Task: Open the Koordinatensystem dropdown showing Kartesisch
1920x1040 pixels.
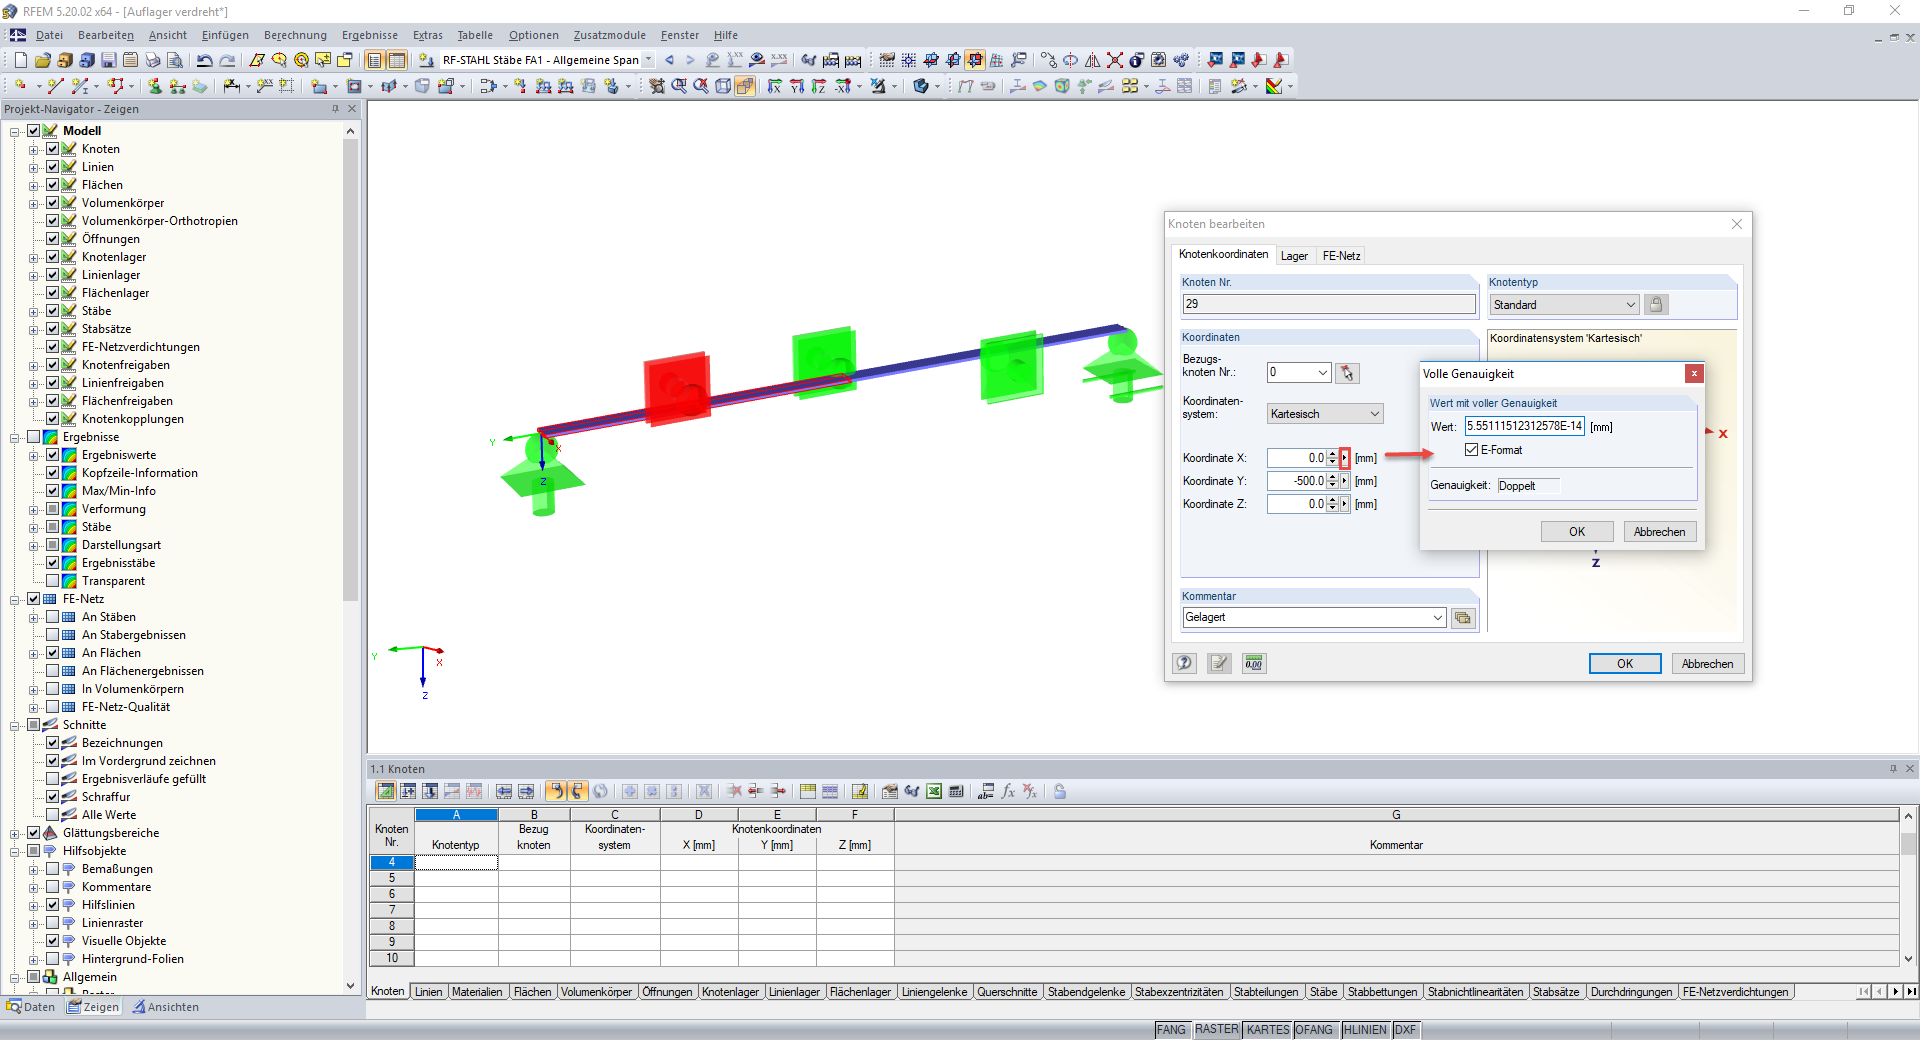Action: (x=1376, y=413)
